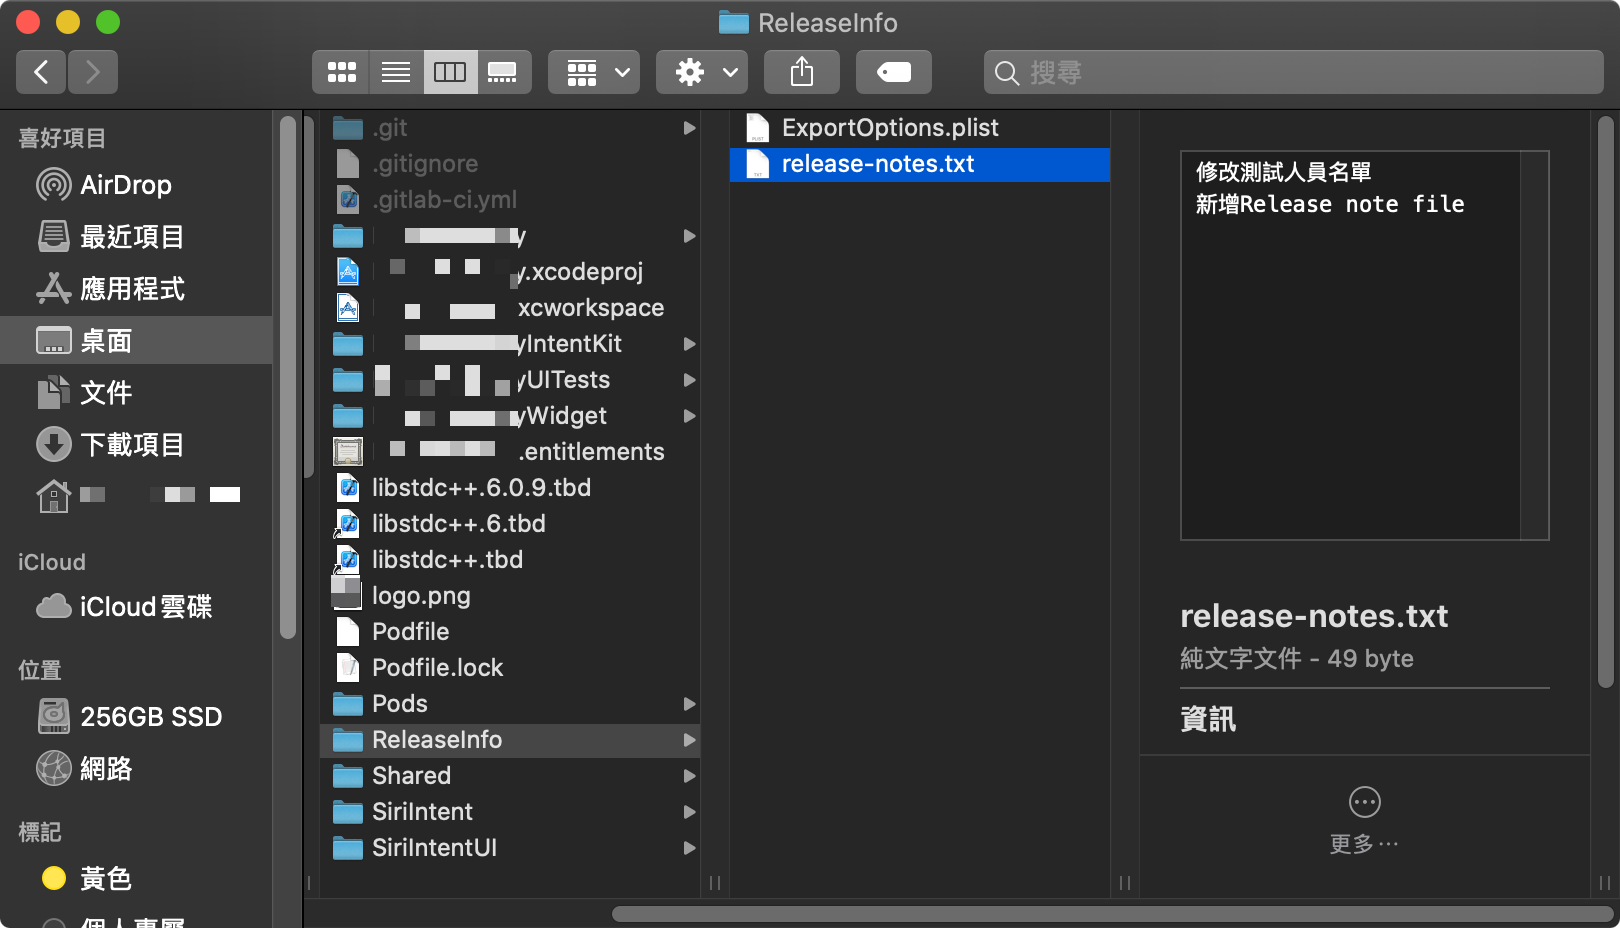This screenshot has width=1620, height=928.
Task: Expand the SiriIntent folder arrow
Action: [x=689, y=812]
